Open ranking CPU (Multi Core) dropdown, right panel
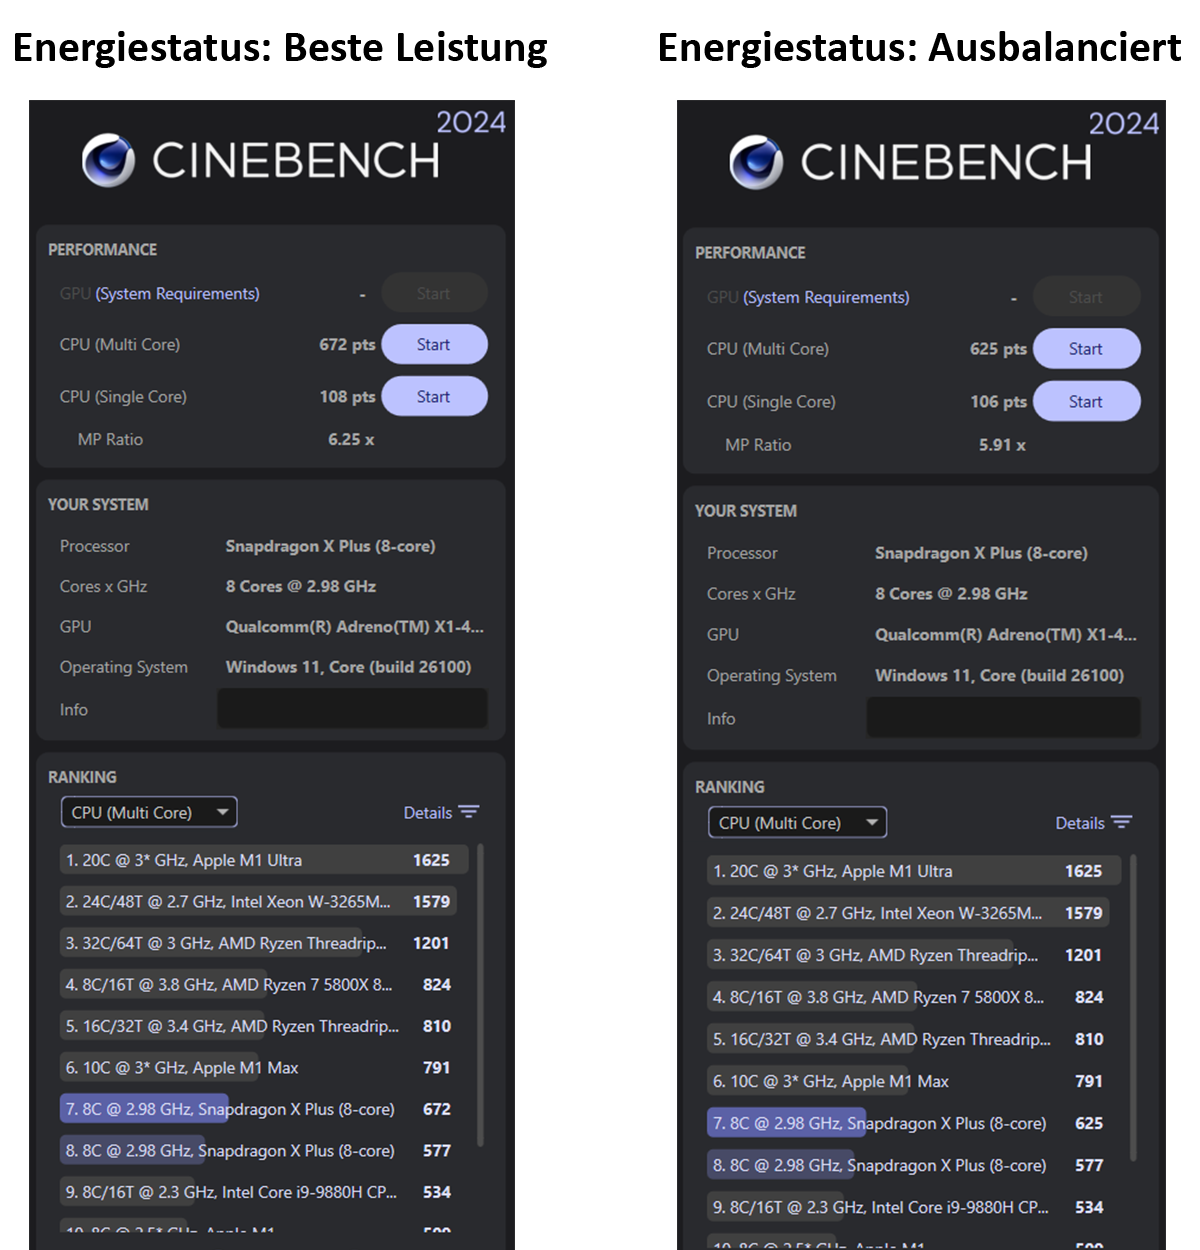Viewport: 1200px width, 1250px height. tap(797, 822)
